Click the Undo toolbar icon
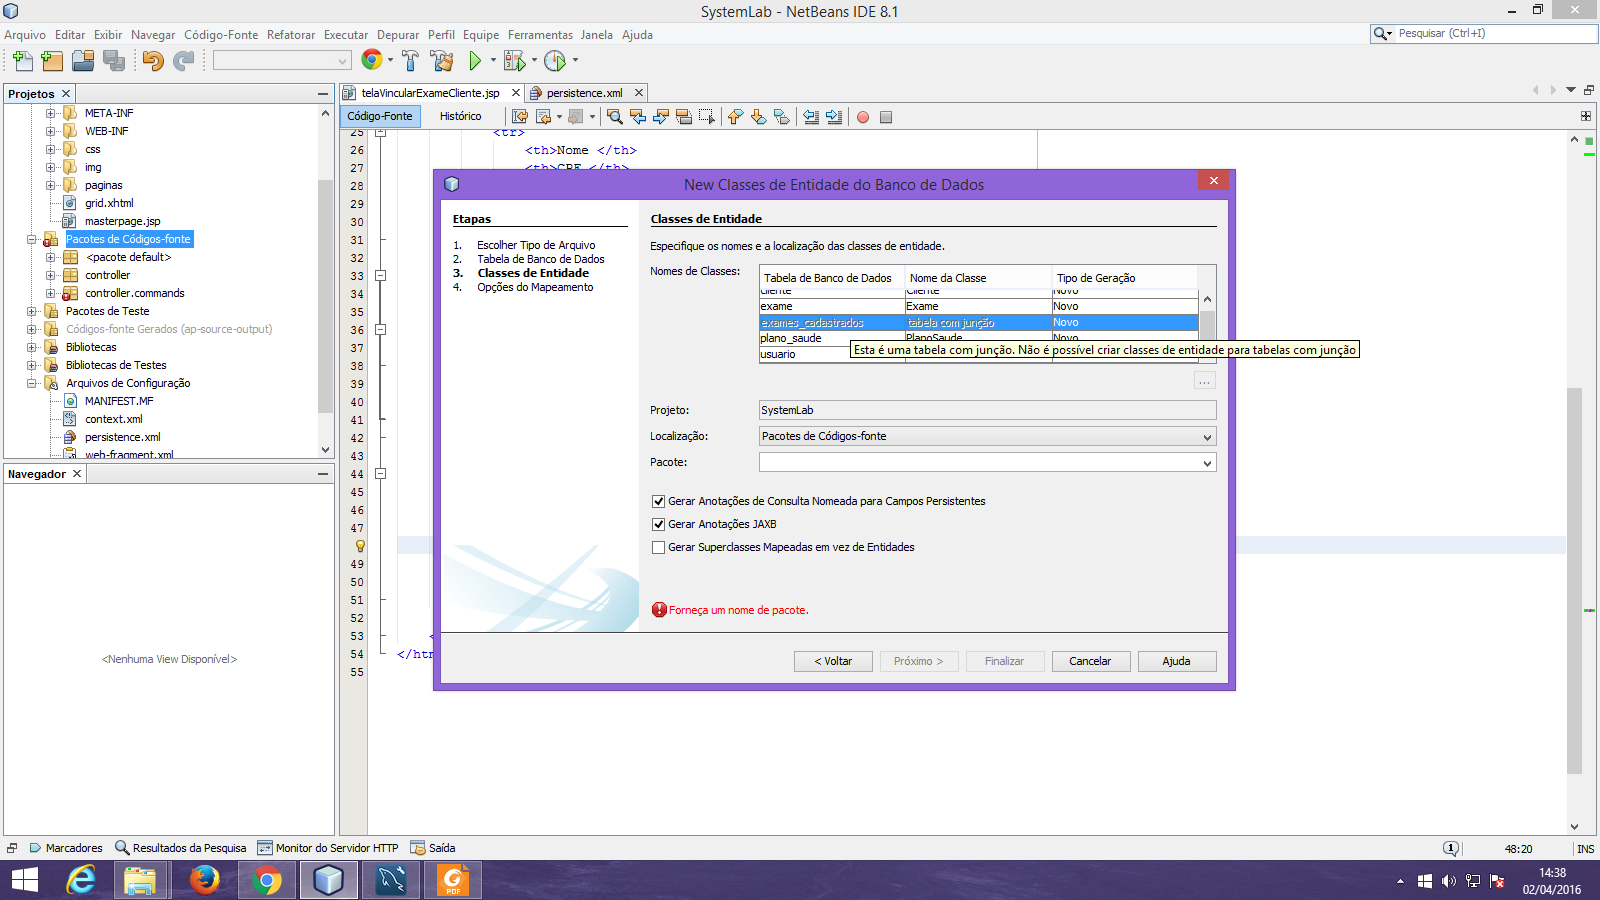Viewport: 1600px width, 900px height. coord(152,61)
